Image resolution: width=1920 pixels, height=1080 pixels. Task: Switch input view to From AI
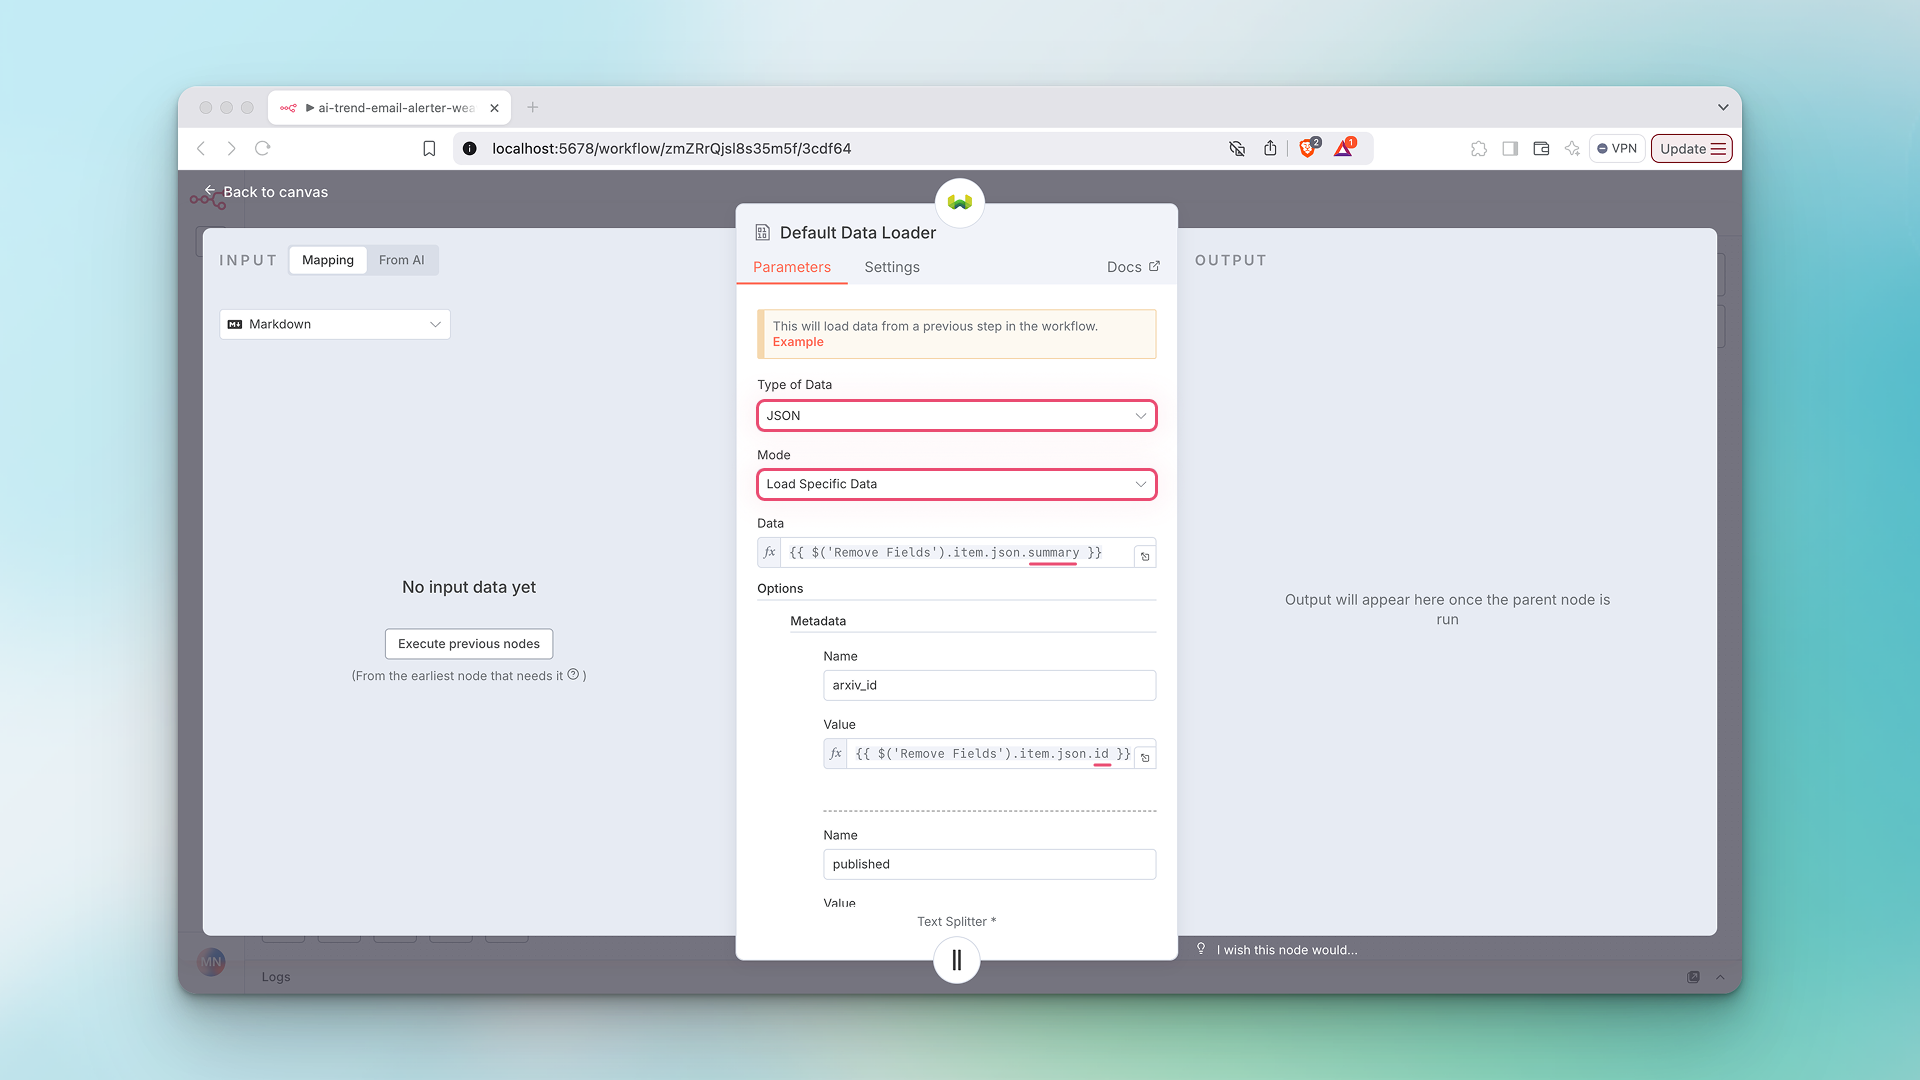click(x=401, y=260)
